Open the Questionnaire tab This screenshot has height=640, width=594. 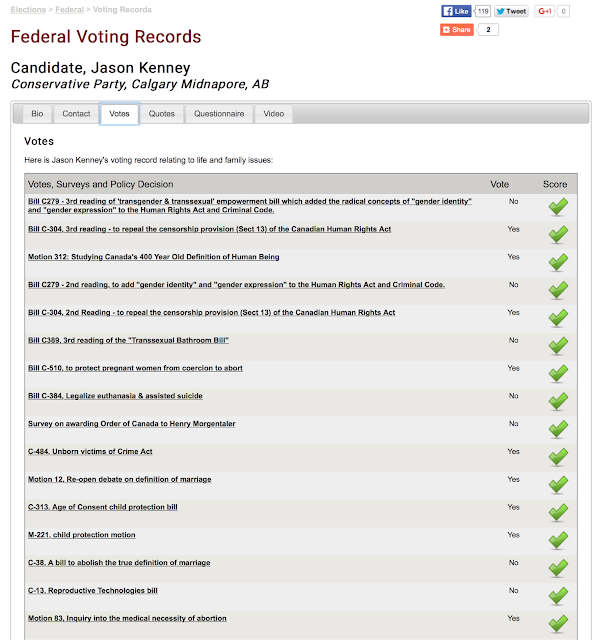219,114
